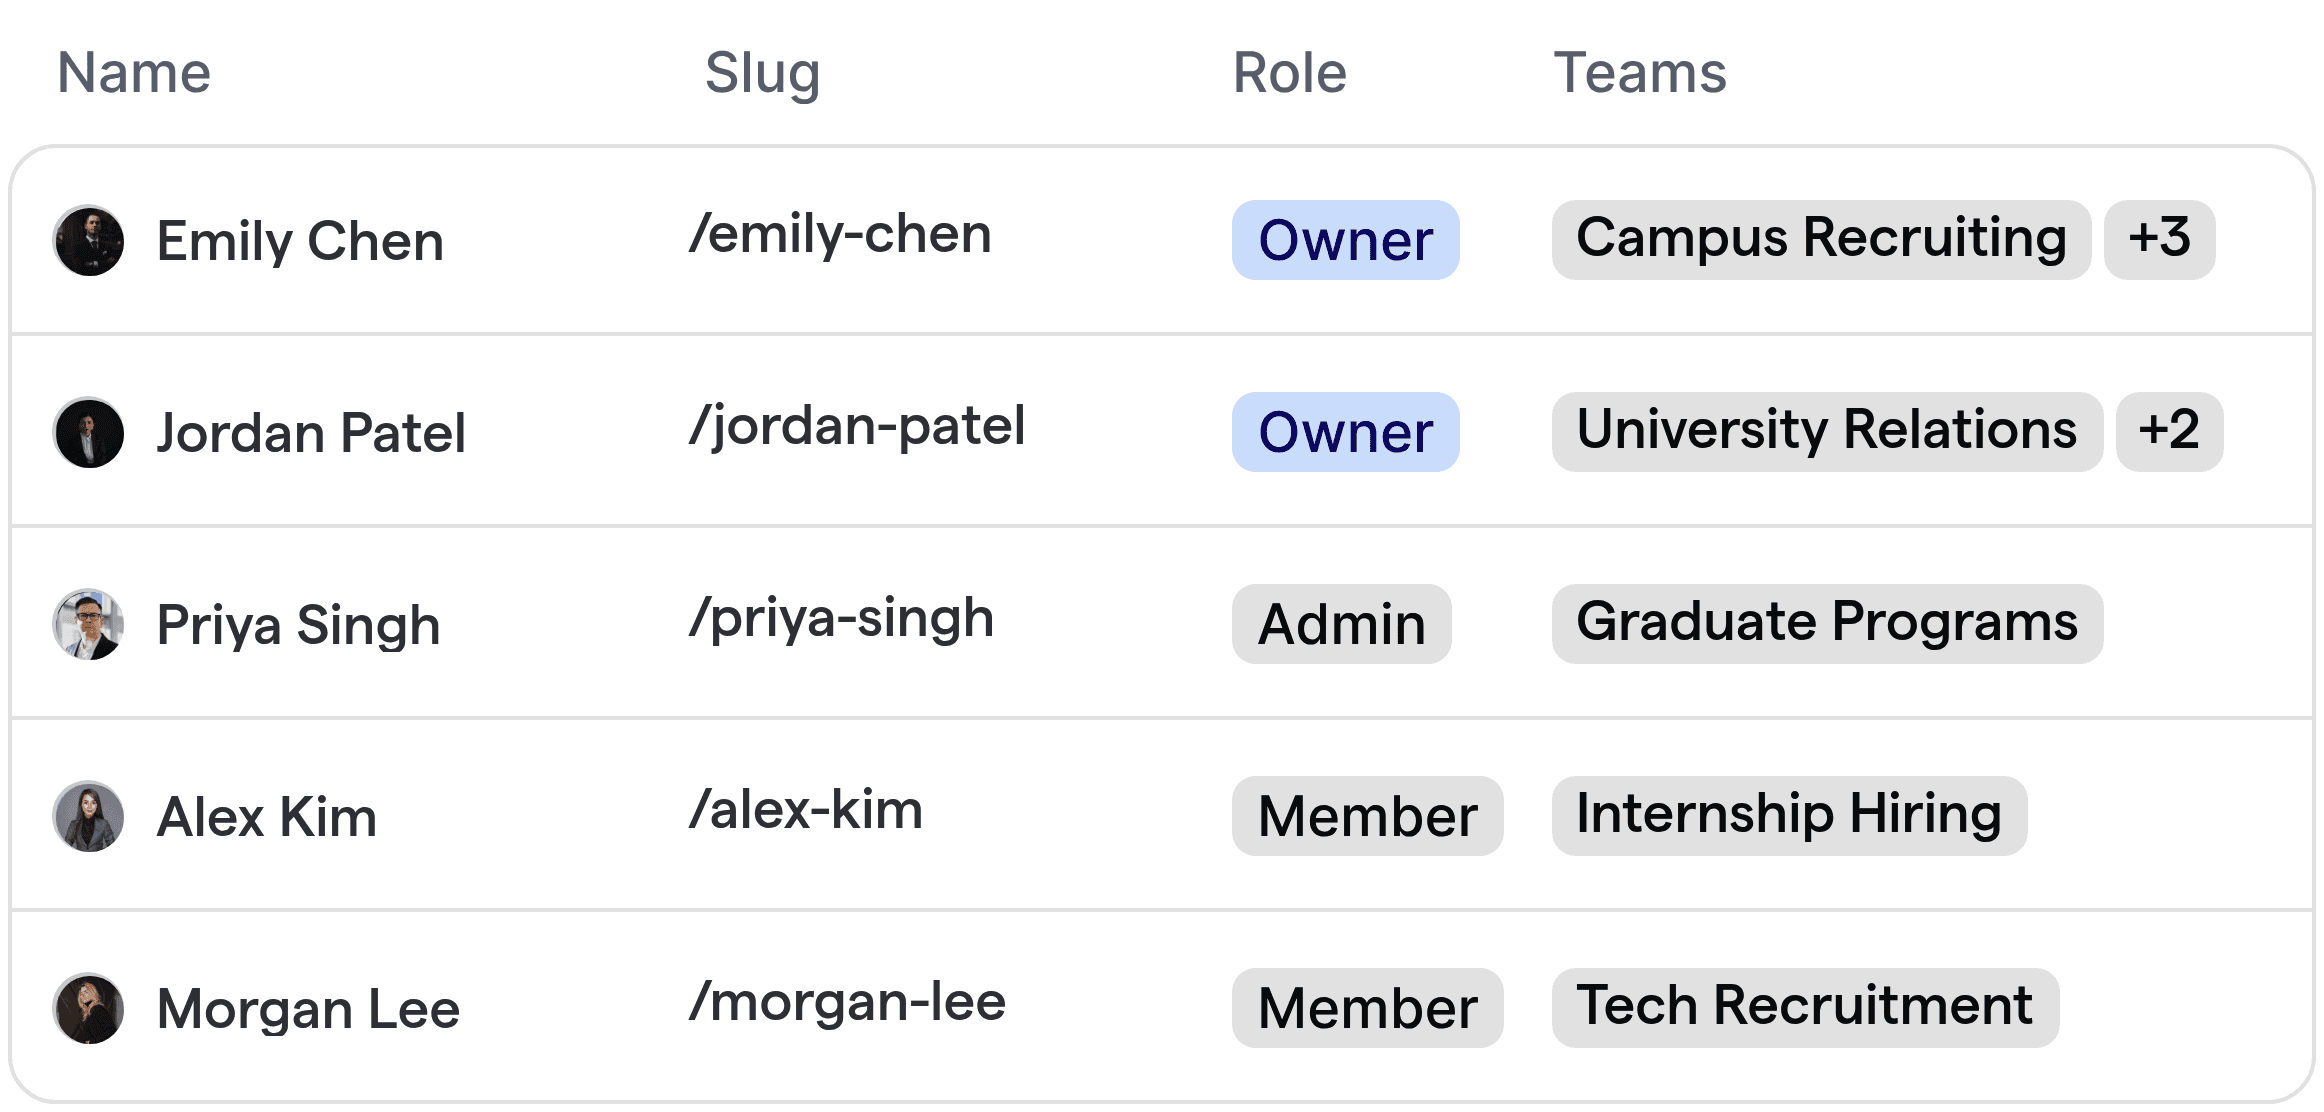Click the Slug column header
This screenshot has height=1112, width=2324.
pos(761,71)
